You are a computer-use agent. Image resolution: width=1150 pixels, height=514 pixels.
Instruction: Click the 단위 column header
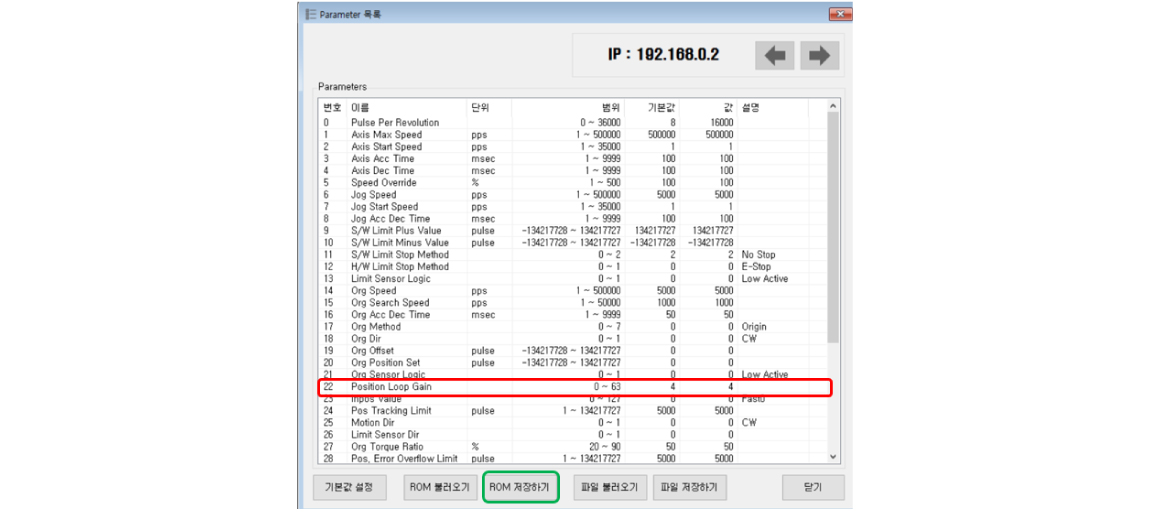click(x=489, y=108)
